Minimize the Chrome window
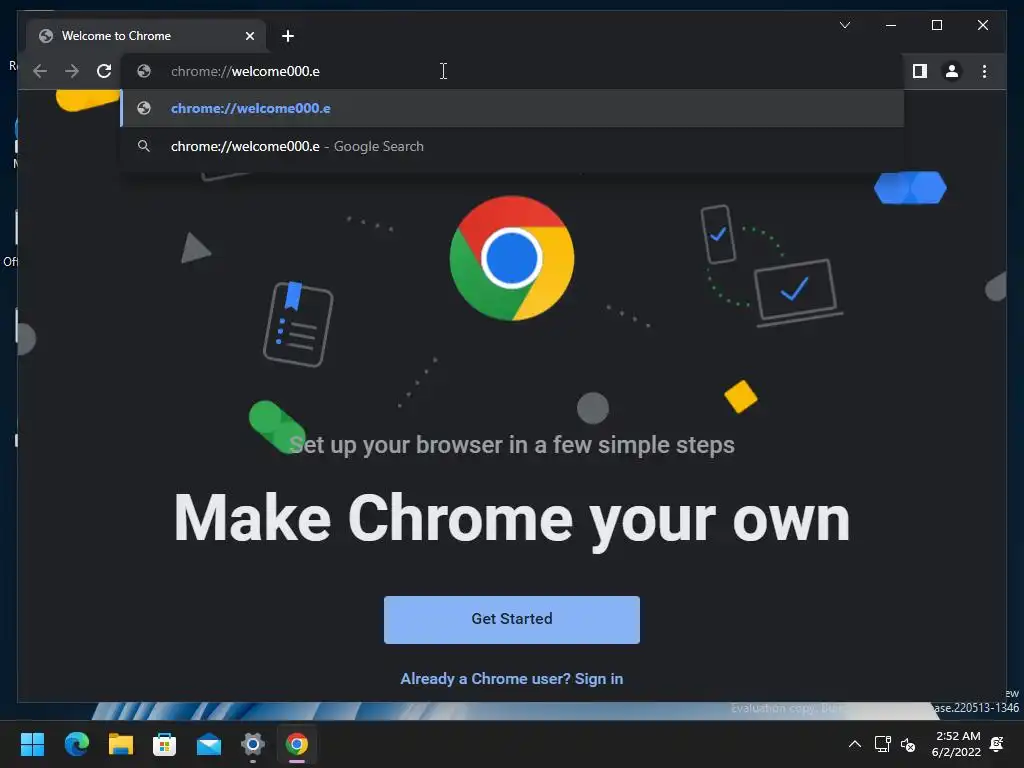Image resolution: width=1024 pixels, height=768 pixels. coord(891,25)
